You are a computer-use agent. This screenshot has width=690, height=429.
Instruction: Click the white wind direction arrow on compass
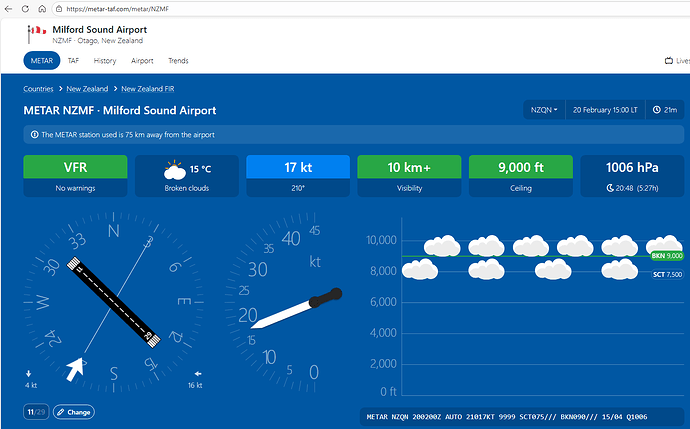pyautogui.click(x=73, y=369)
